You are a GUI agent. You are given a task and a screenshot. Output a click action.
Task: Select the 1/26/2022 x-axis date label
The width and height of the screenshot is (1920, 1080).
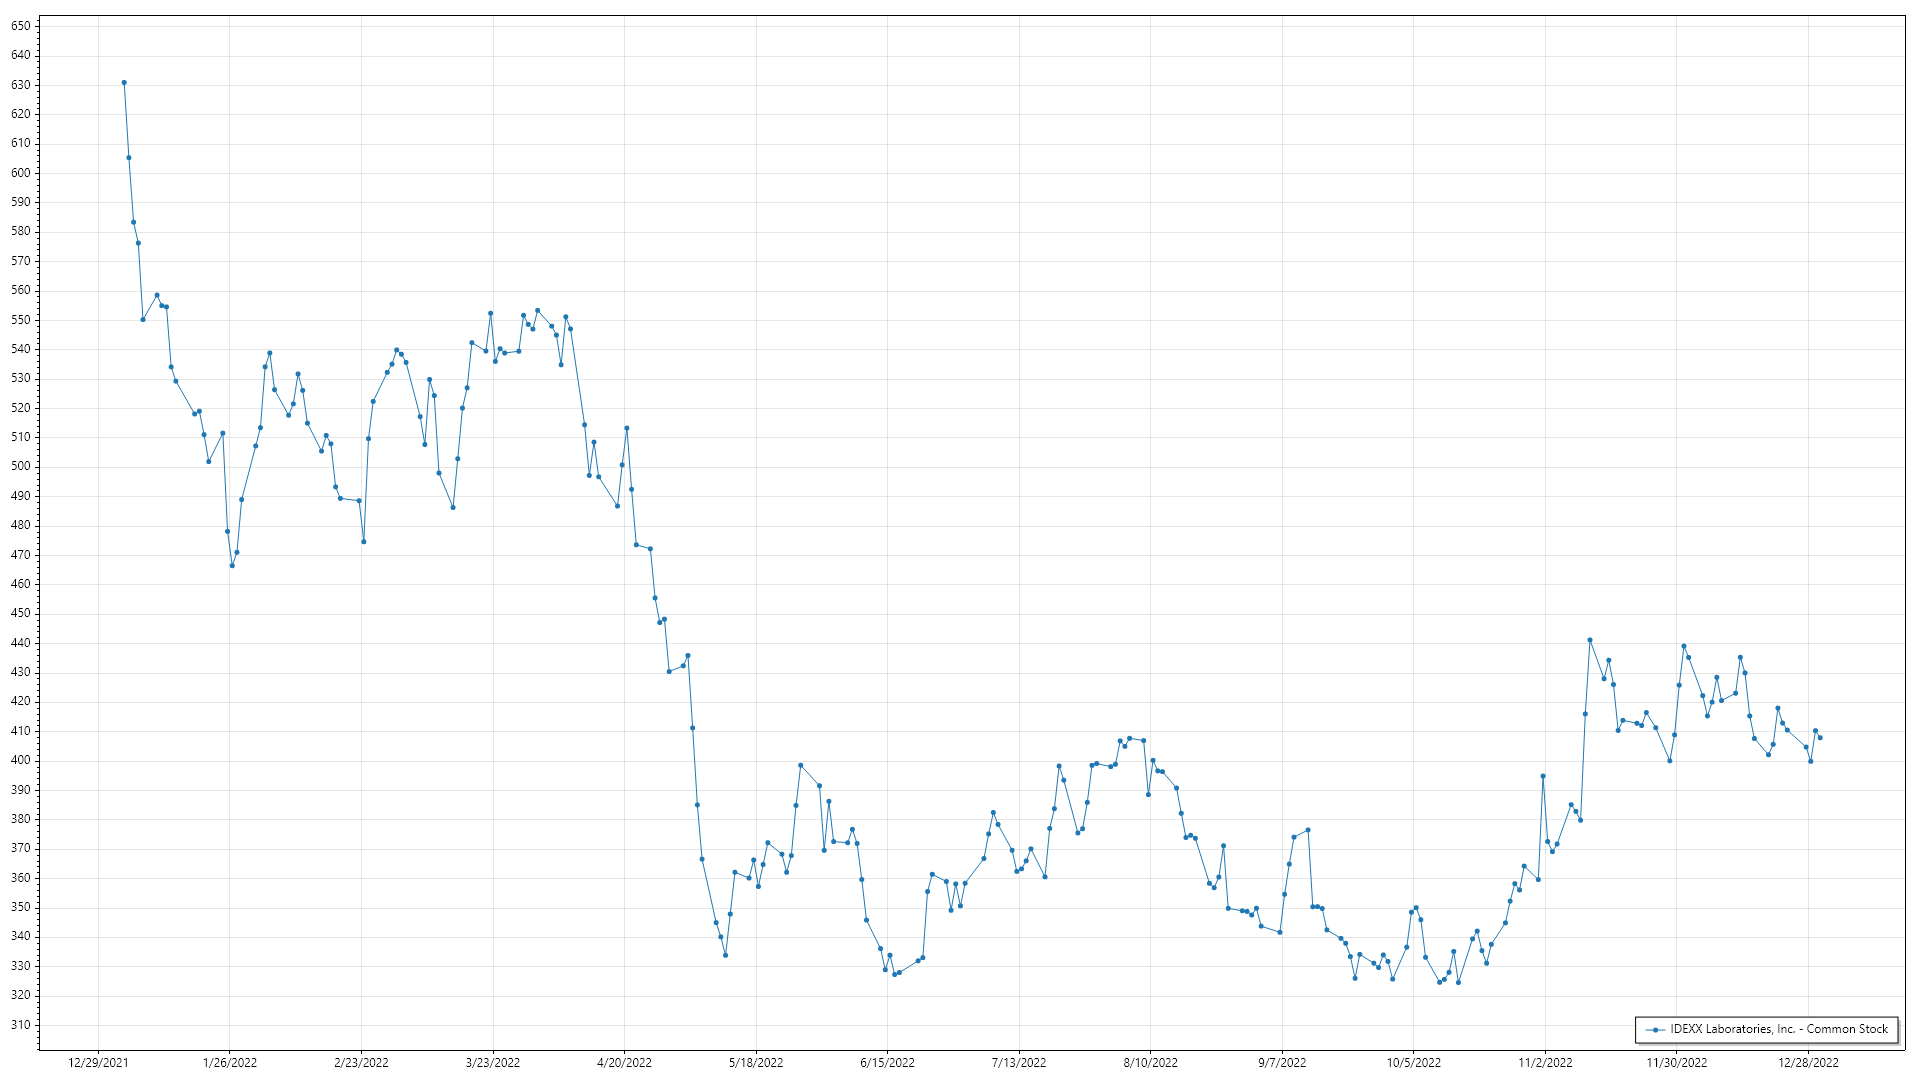click(x=230, y=1063)
